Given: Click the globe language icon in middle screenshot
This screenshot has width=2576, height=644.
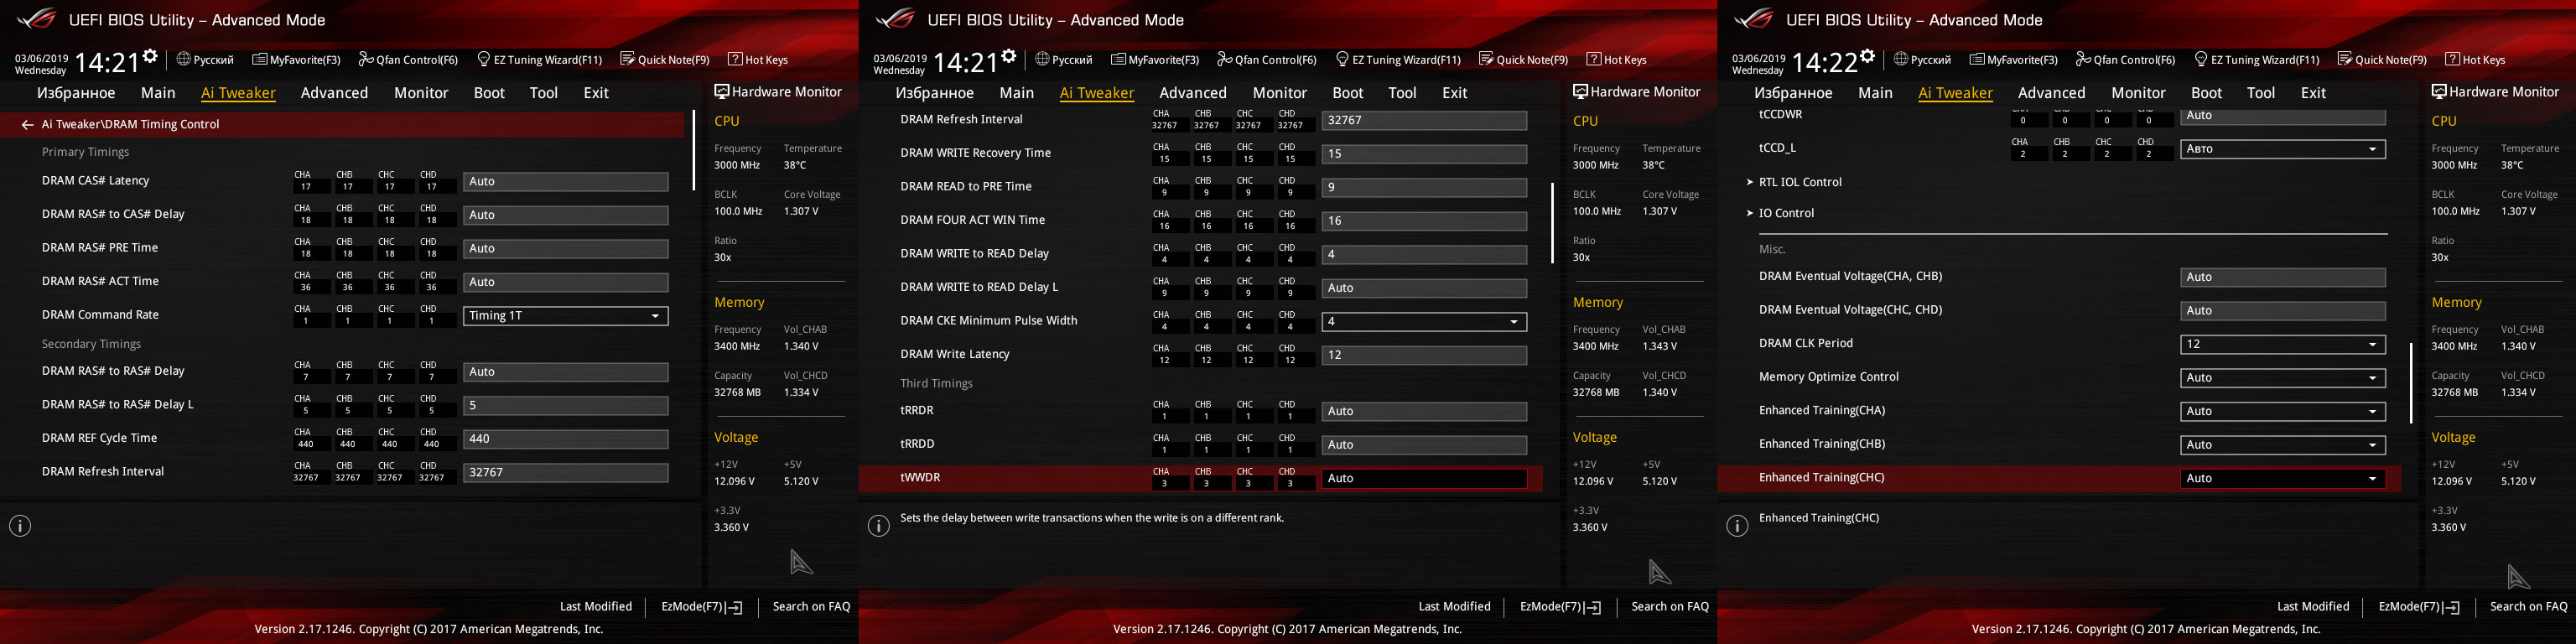Looking at the screenshot, I should point(1042,59).
